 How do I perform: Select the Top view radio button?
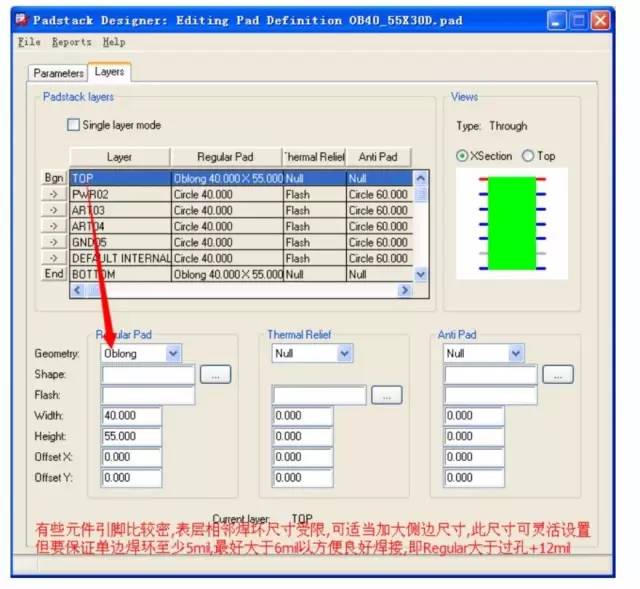click(528, 156)
